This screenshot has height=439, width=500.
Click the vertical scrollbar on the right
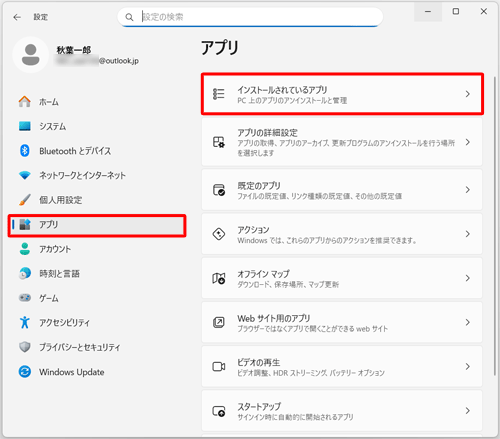click(x=495, y=226)
